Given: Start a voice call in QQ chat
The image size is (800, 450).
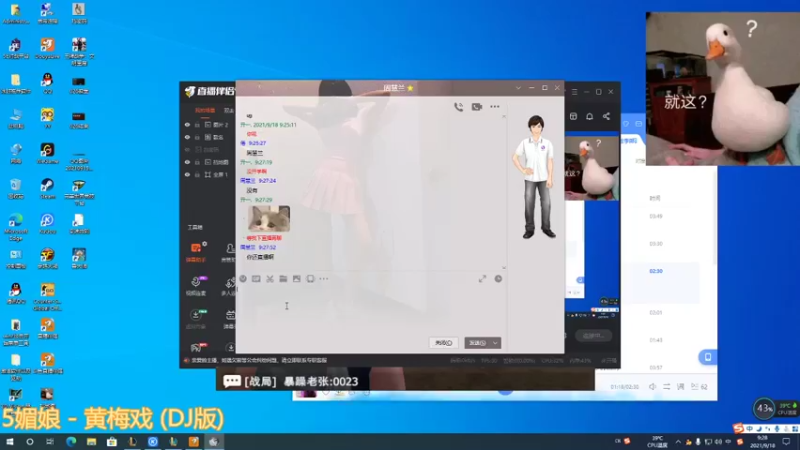Looking at the screenshot, I should tap(459, 107).
